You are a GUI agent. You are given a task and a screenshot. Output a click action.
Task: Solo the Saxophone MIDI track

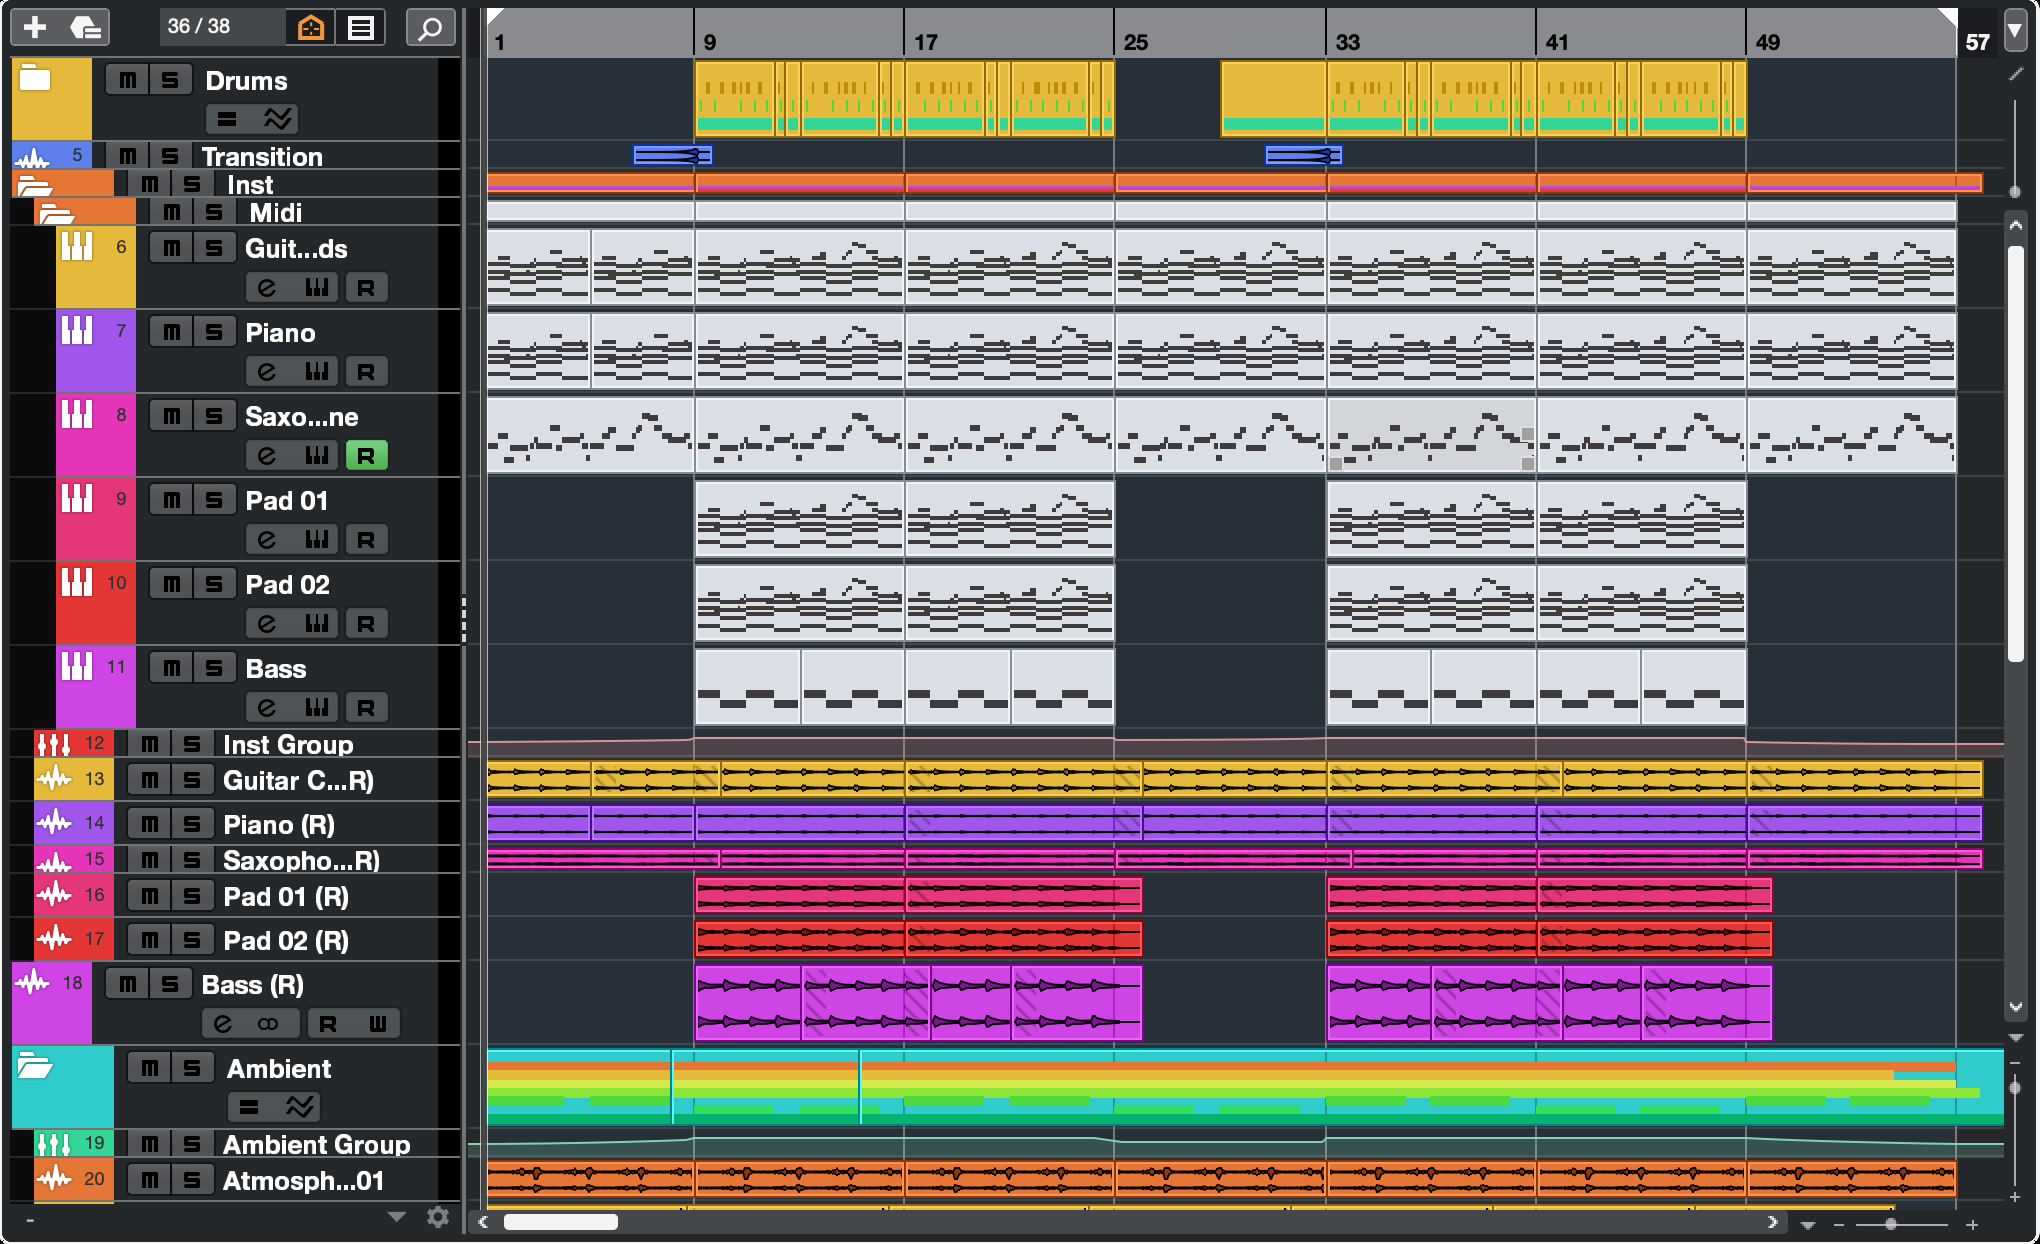[214, 417]
